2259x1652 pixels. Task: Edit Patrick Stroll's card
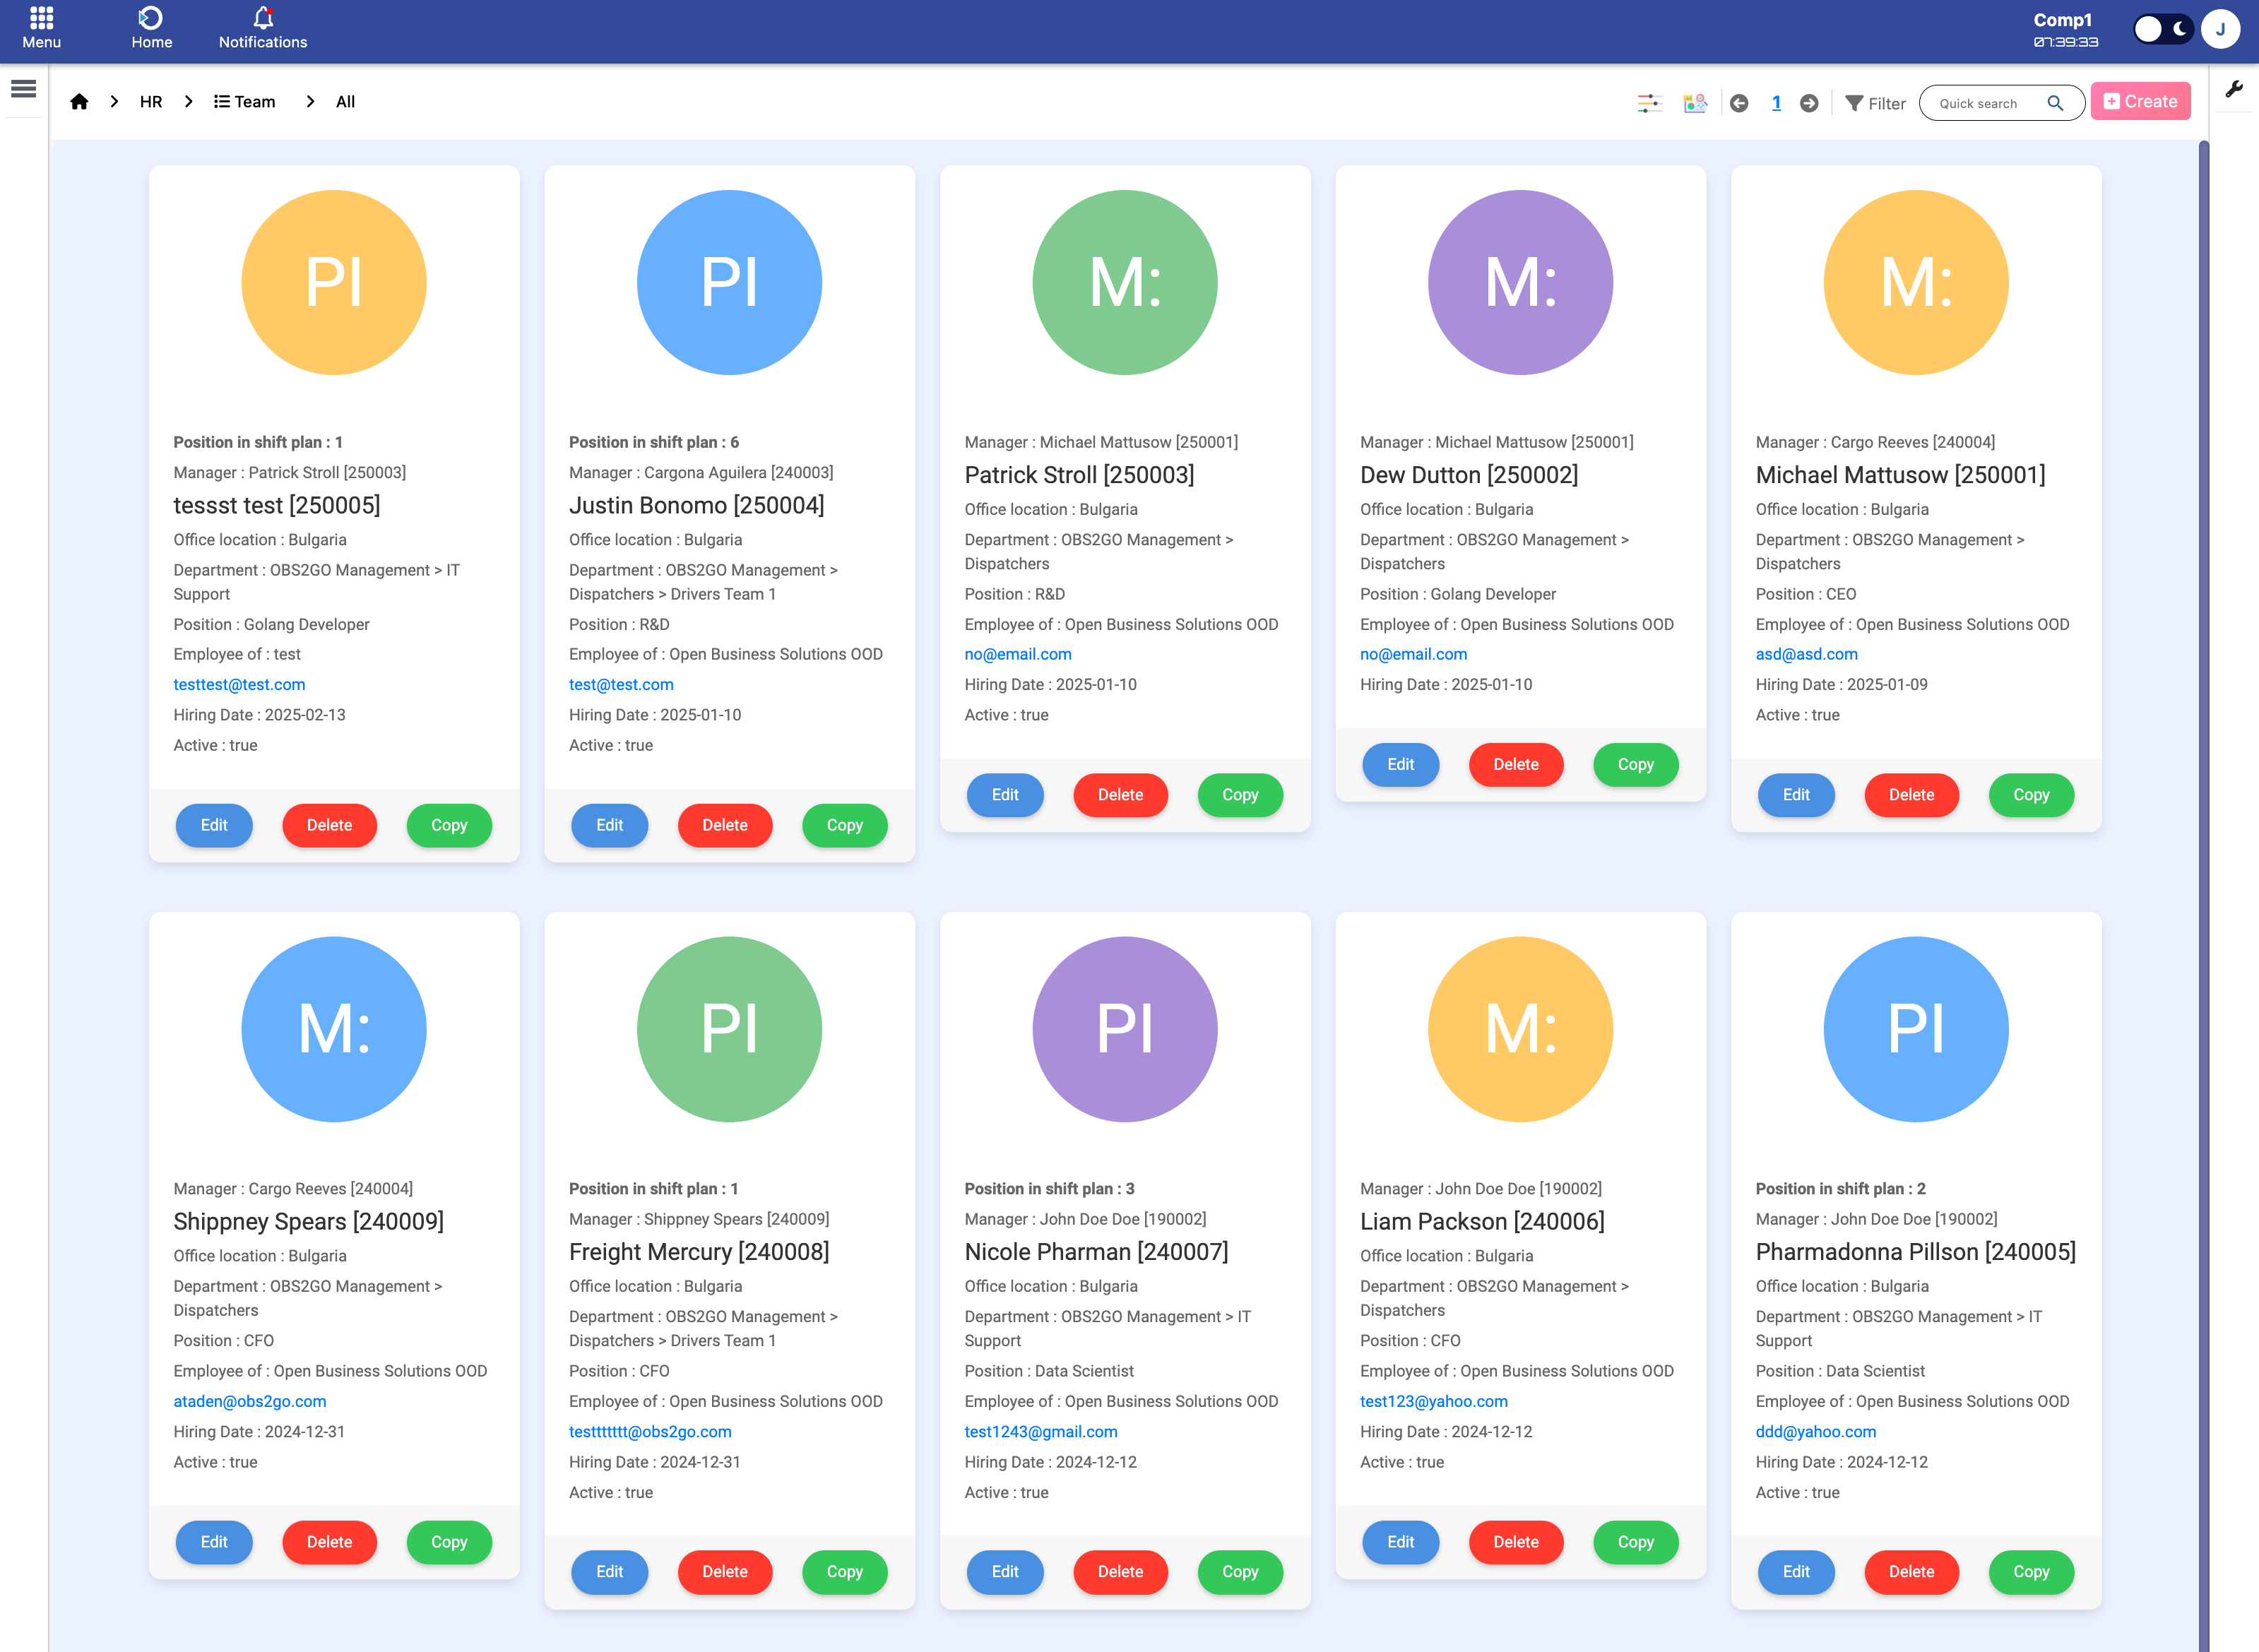[x=1005, y=795]
